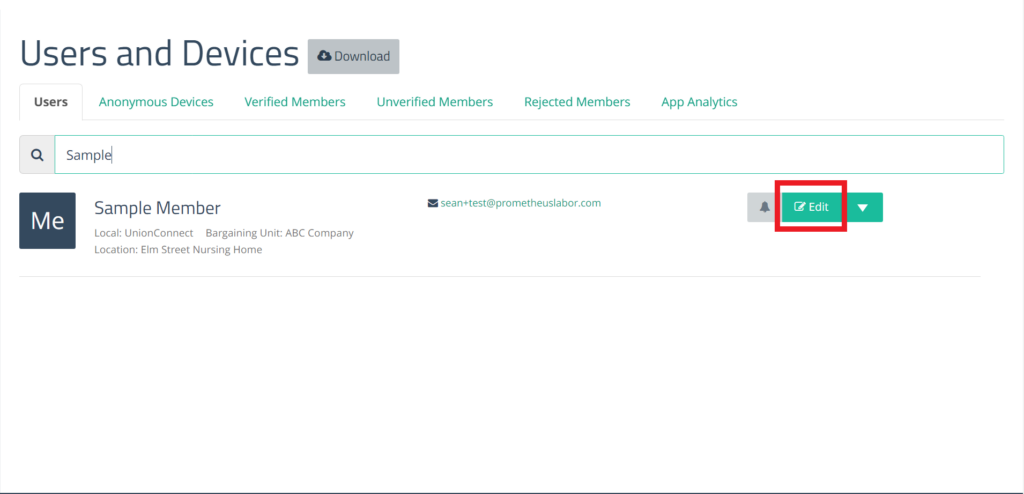Screen dimensions: 1024x494
Task: Click the bell notification icon for Sample Member
Action: tap(764, 207)
